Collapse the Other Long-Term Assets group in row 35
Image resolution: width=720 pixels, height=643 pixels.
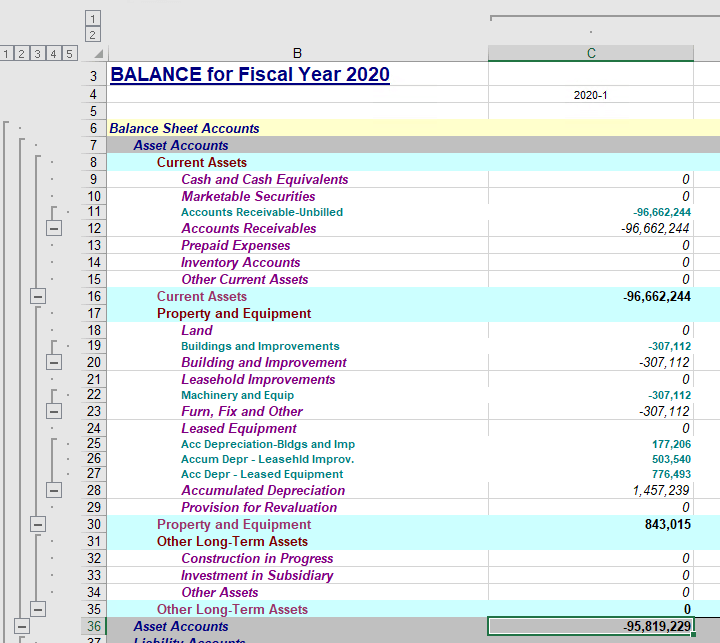[x=38, y=609]
